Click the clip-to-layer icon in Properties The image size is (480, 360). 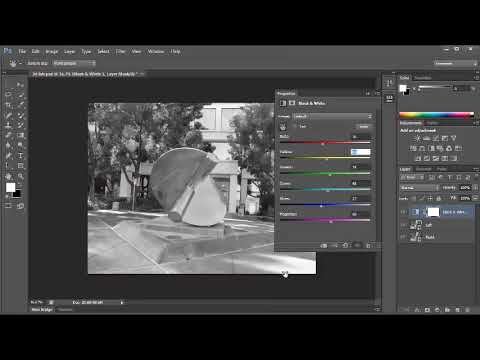pyautogui.click(x=324, y=246)
